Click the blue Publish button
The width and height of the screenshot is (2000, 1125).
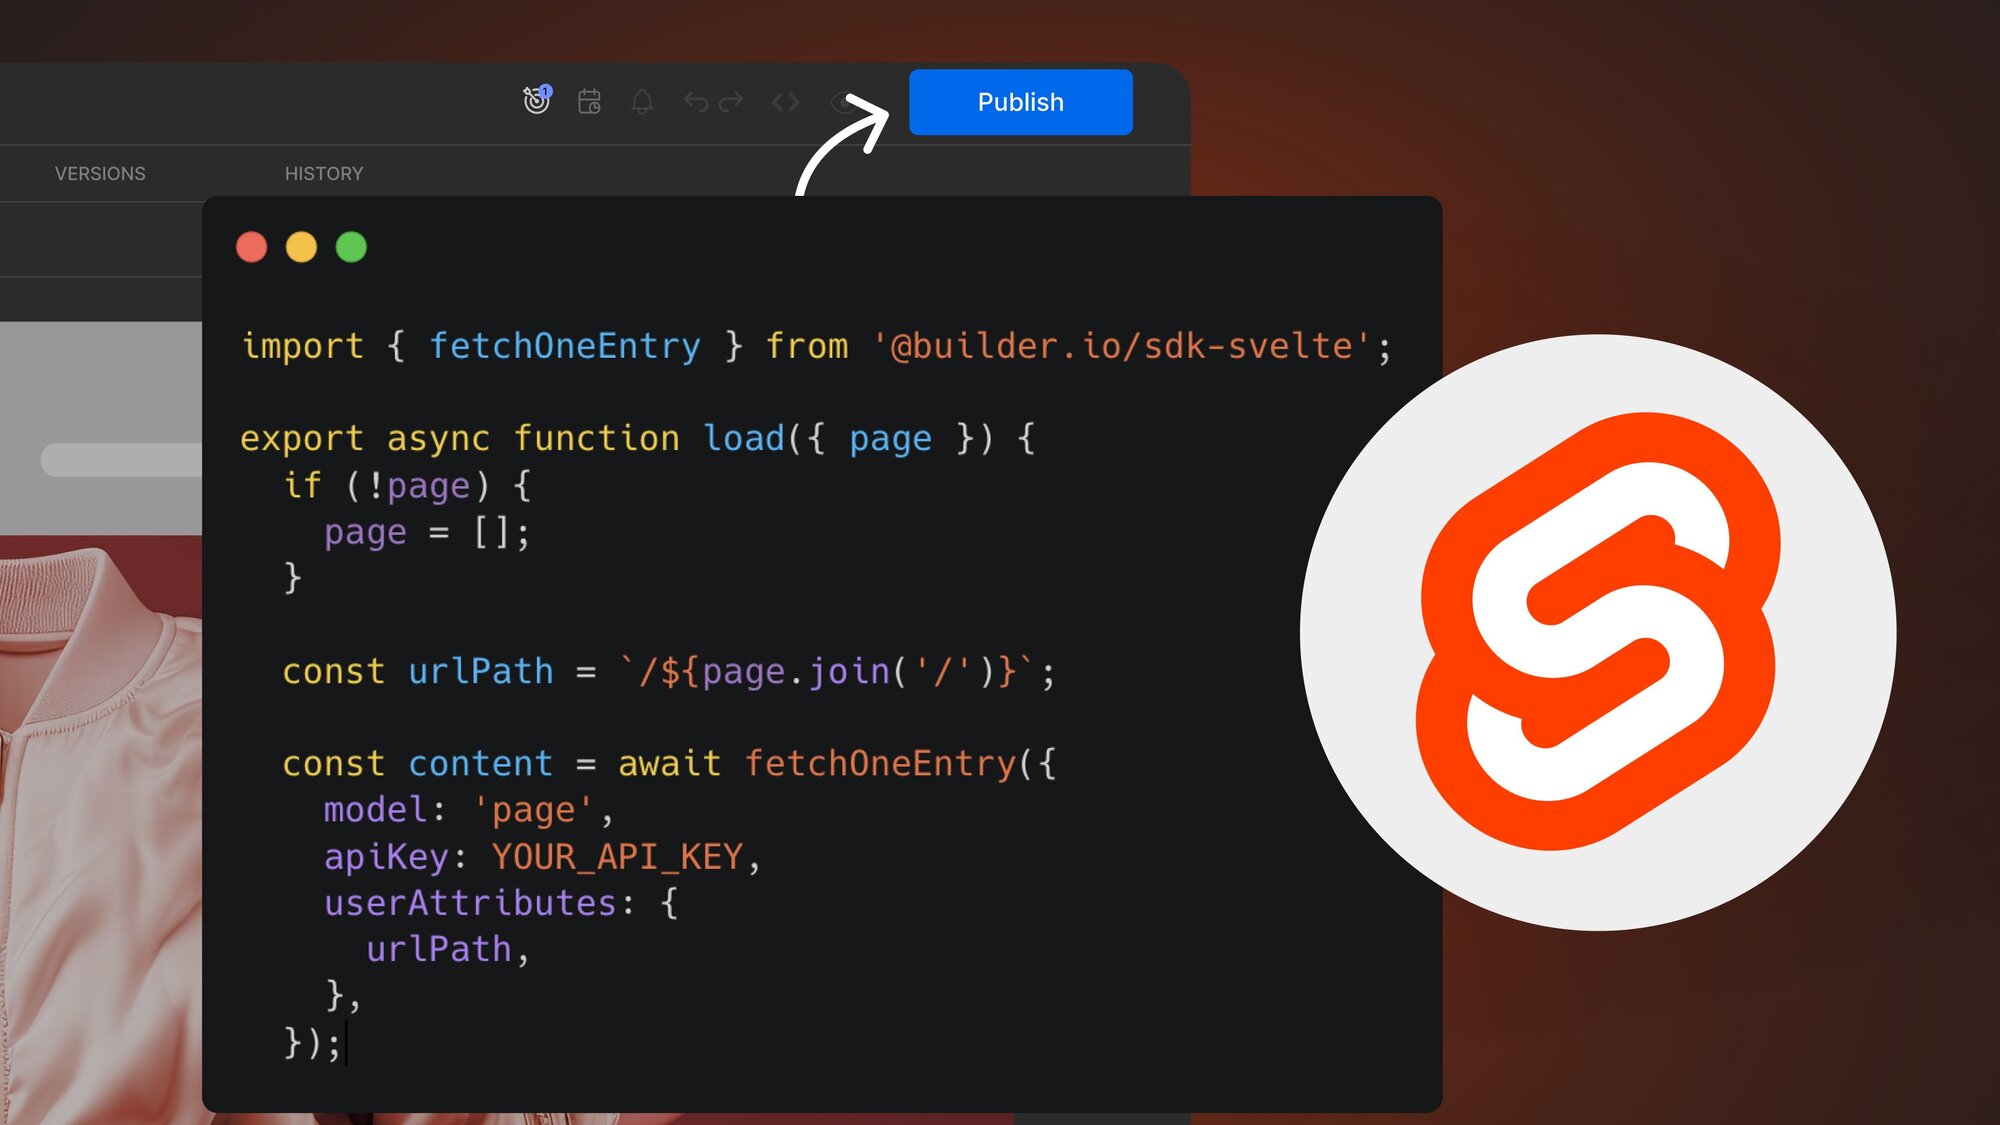coord(1020,102)
